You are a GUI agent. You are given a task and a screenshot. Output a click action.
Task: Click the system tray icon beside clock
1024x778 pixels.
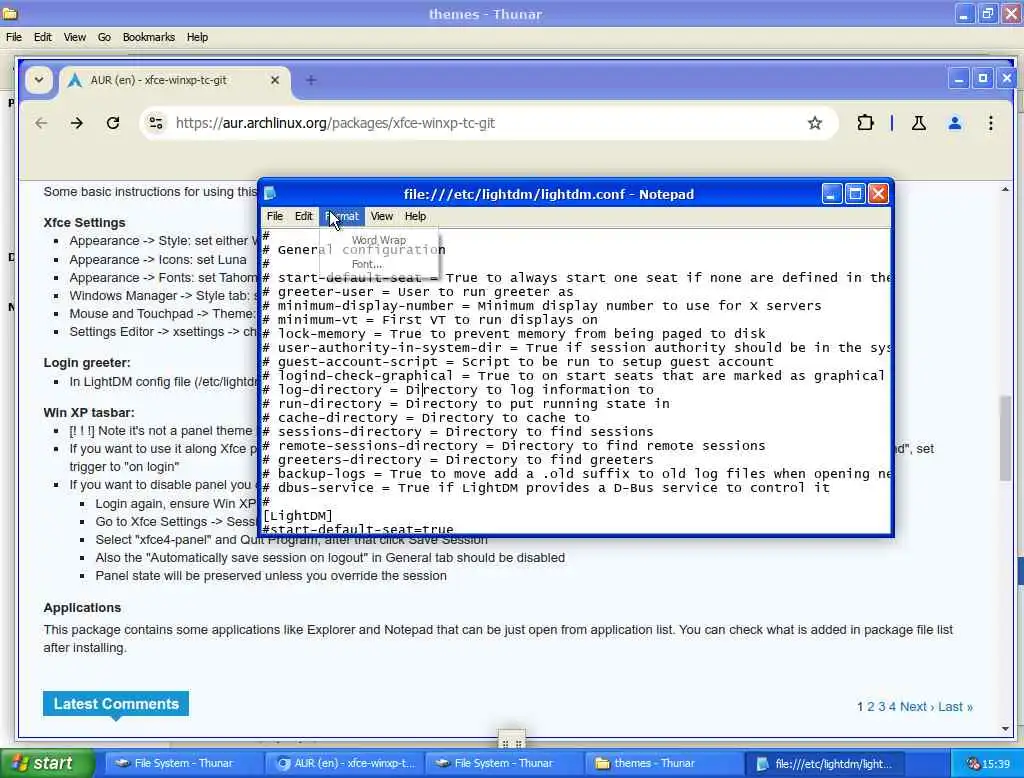(973, 764)
